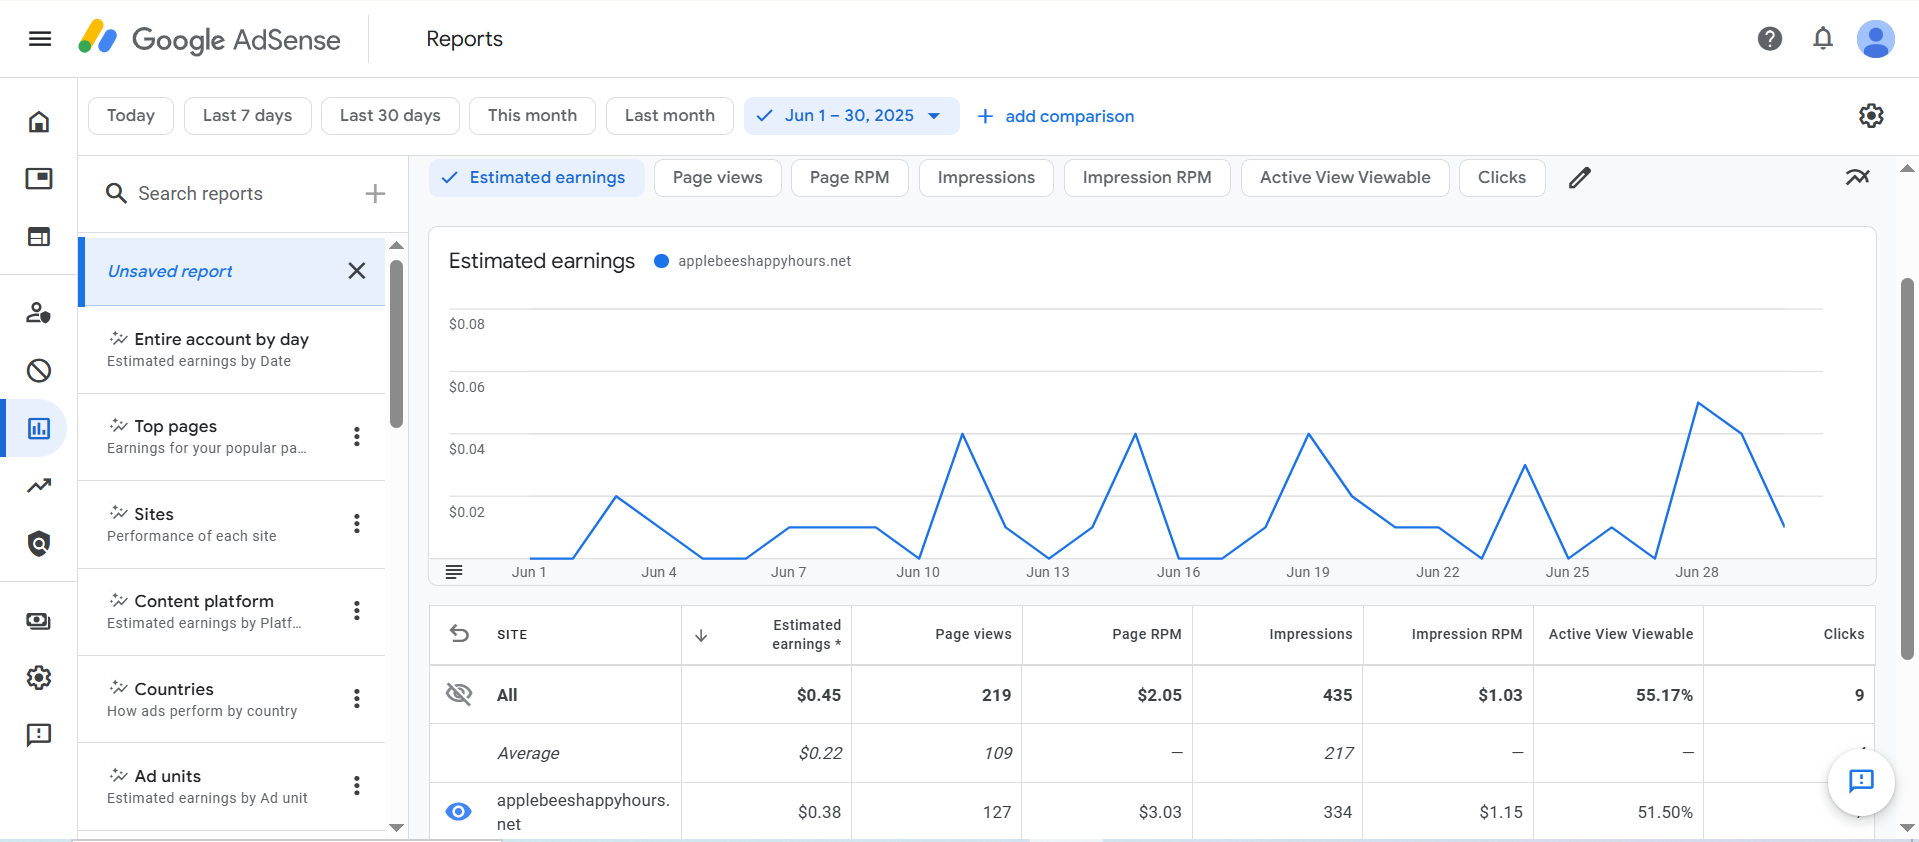
Task: Open Countries report options menu
Action: coord(357,698)
